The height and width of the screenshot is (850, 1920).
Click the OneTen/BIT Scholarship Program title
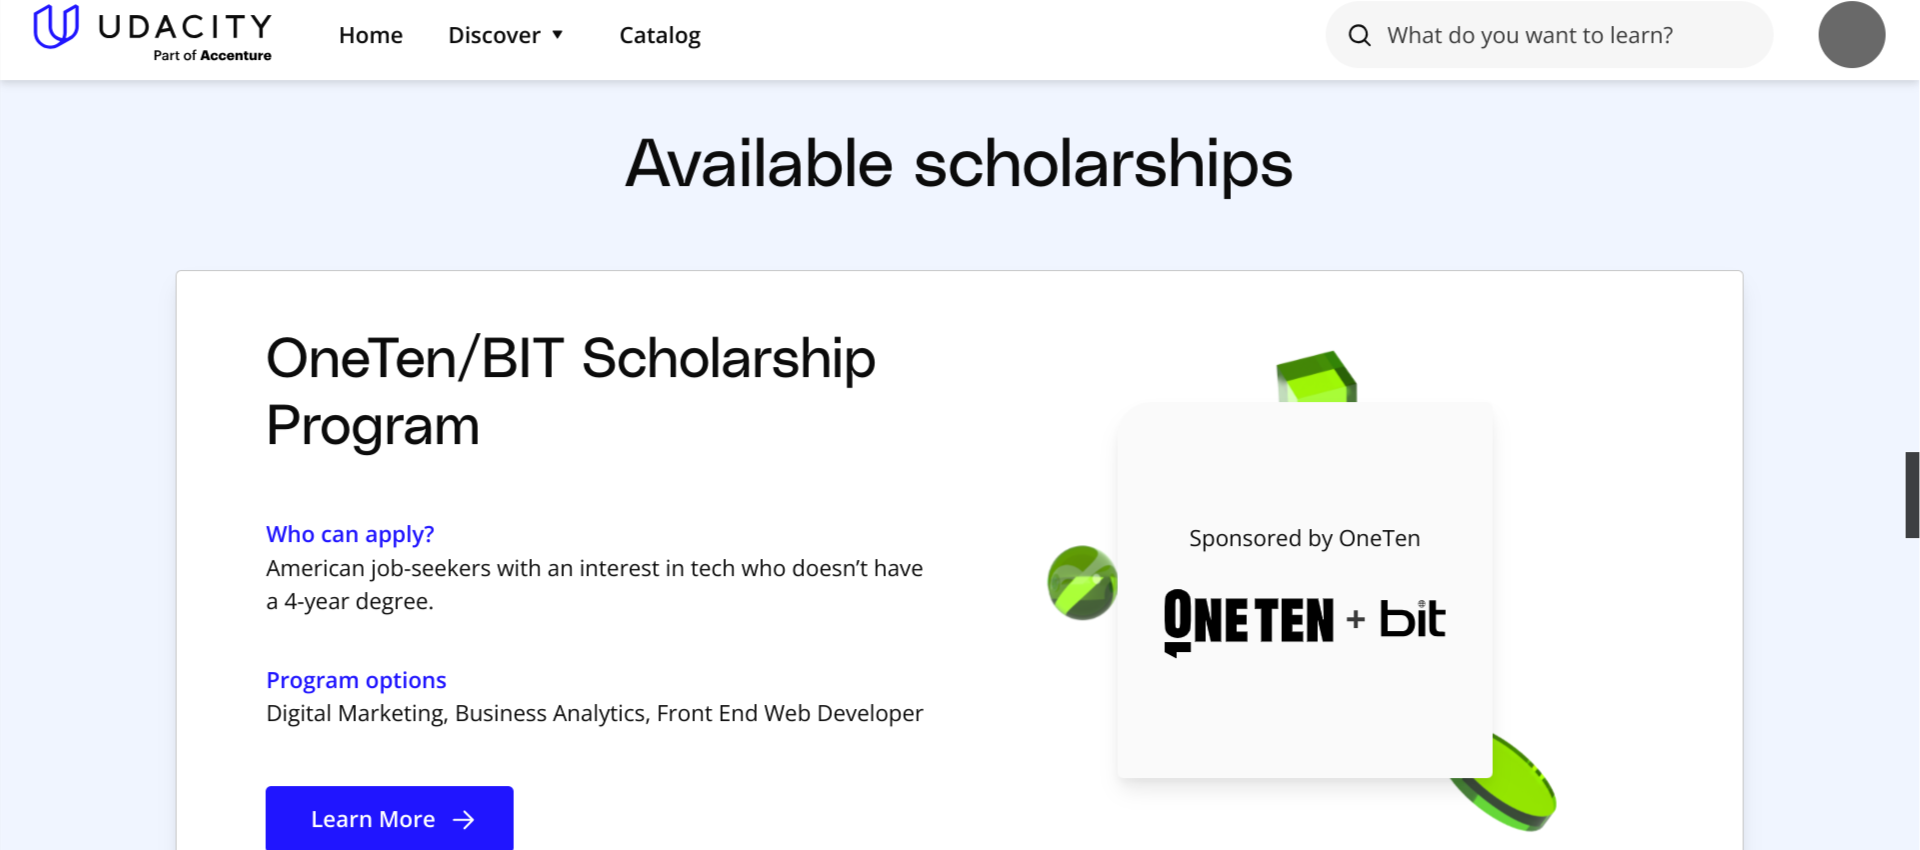[570, 391]
